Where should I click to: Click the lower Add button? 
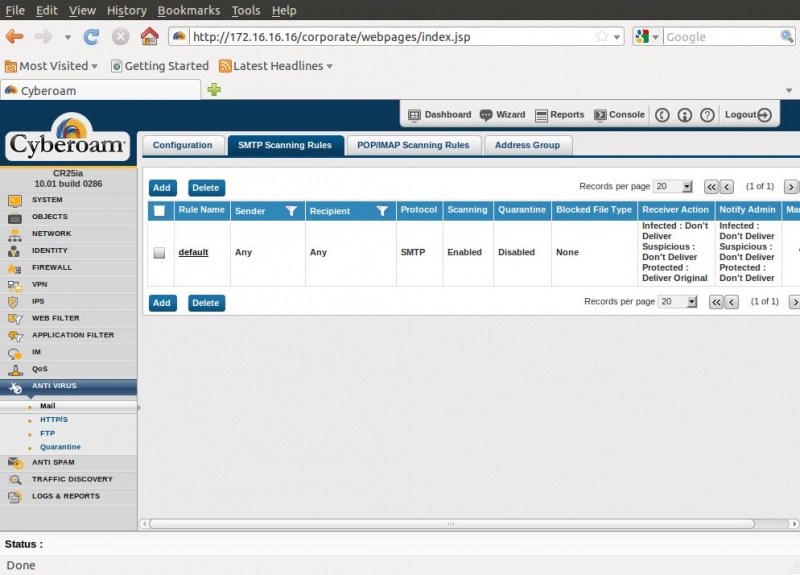click(x=162, y=303)
